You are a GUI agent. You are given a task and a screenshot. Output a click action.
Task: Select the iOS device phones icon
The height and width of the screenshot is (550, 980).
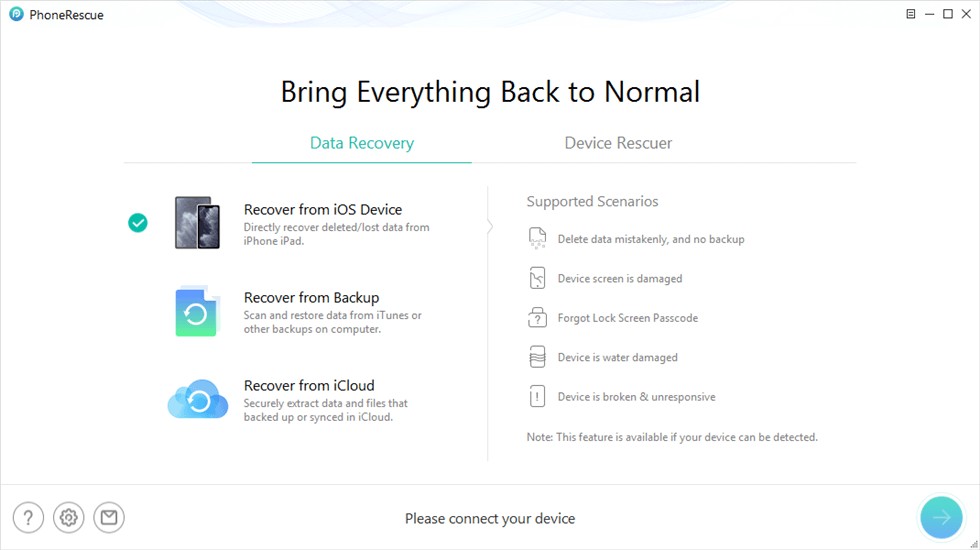197,222
